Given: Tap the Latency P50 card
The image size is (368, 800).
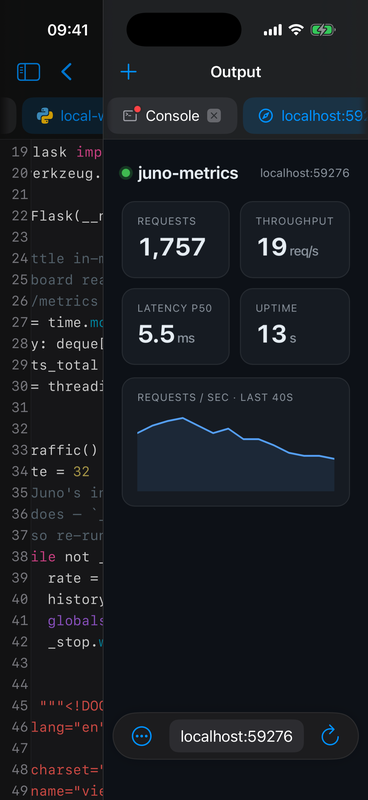Looking at the screenshot, I should 176,327.
